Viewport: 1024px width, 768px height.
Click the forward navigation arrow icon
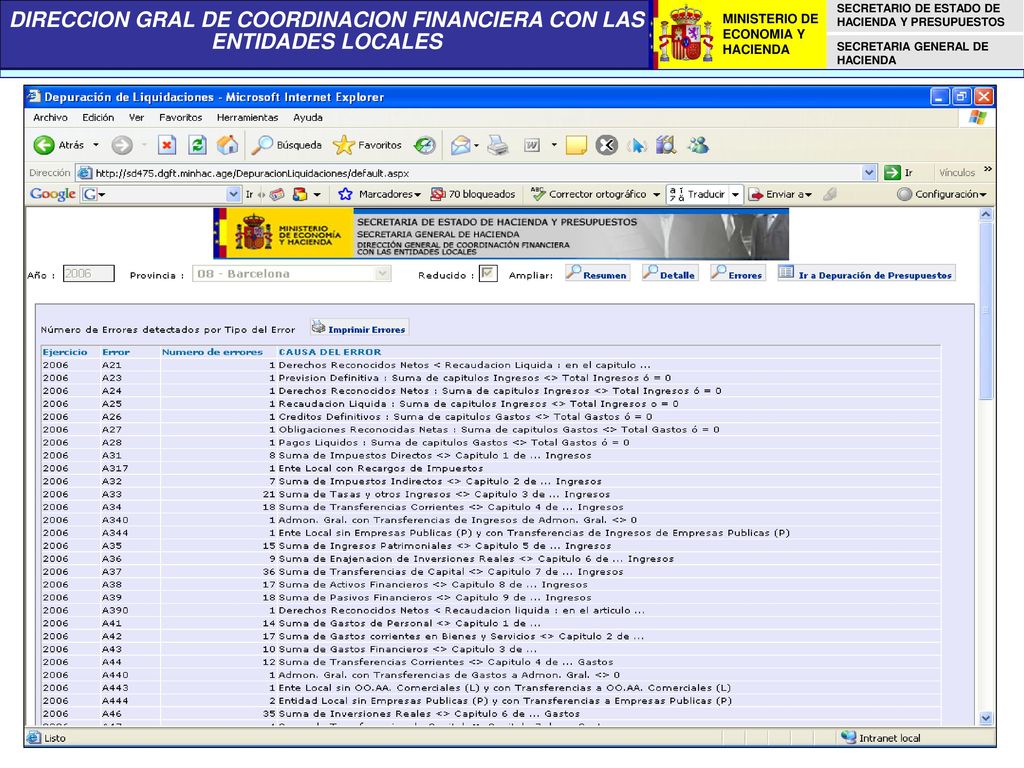coord(121,145)
